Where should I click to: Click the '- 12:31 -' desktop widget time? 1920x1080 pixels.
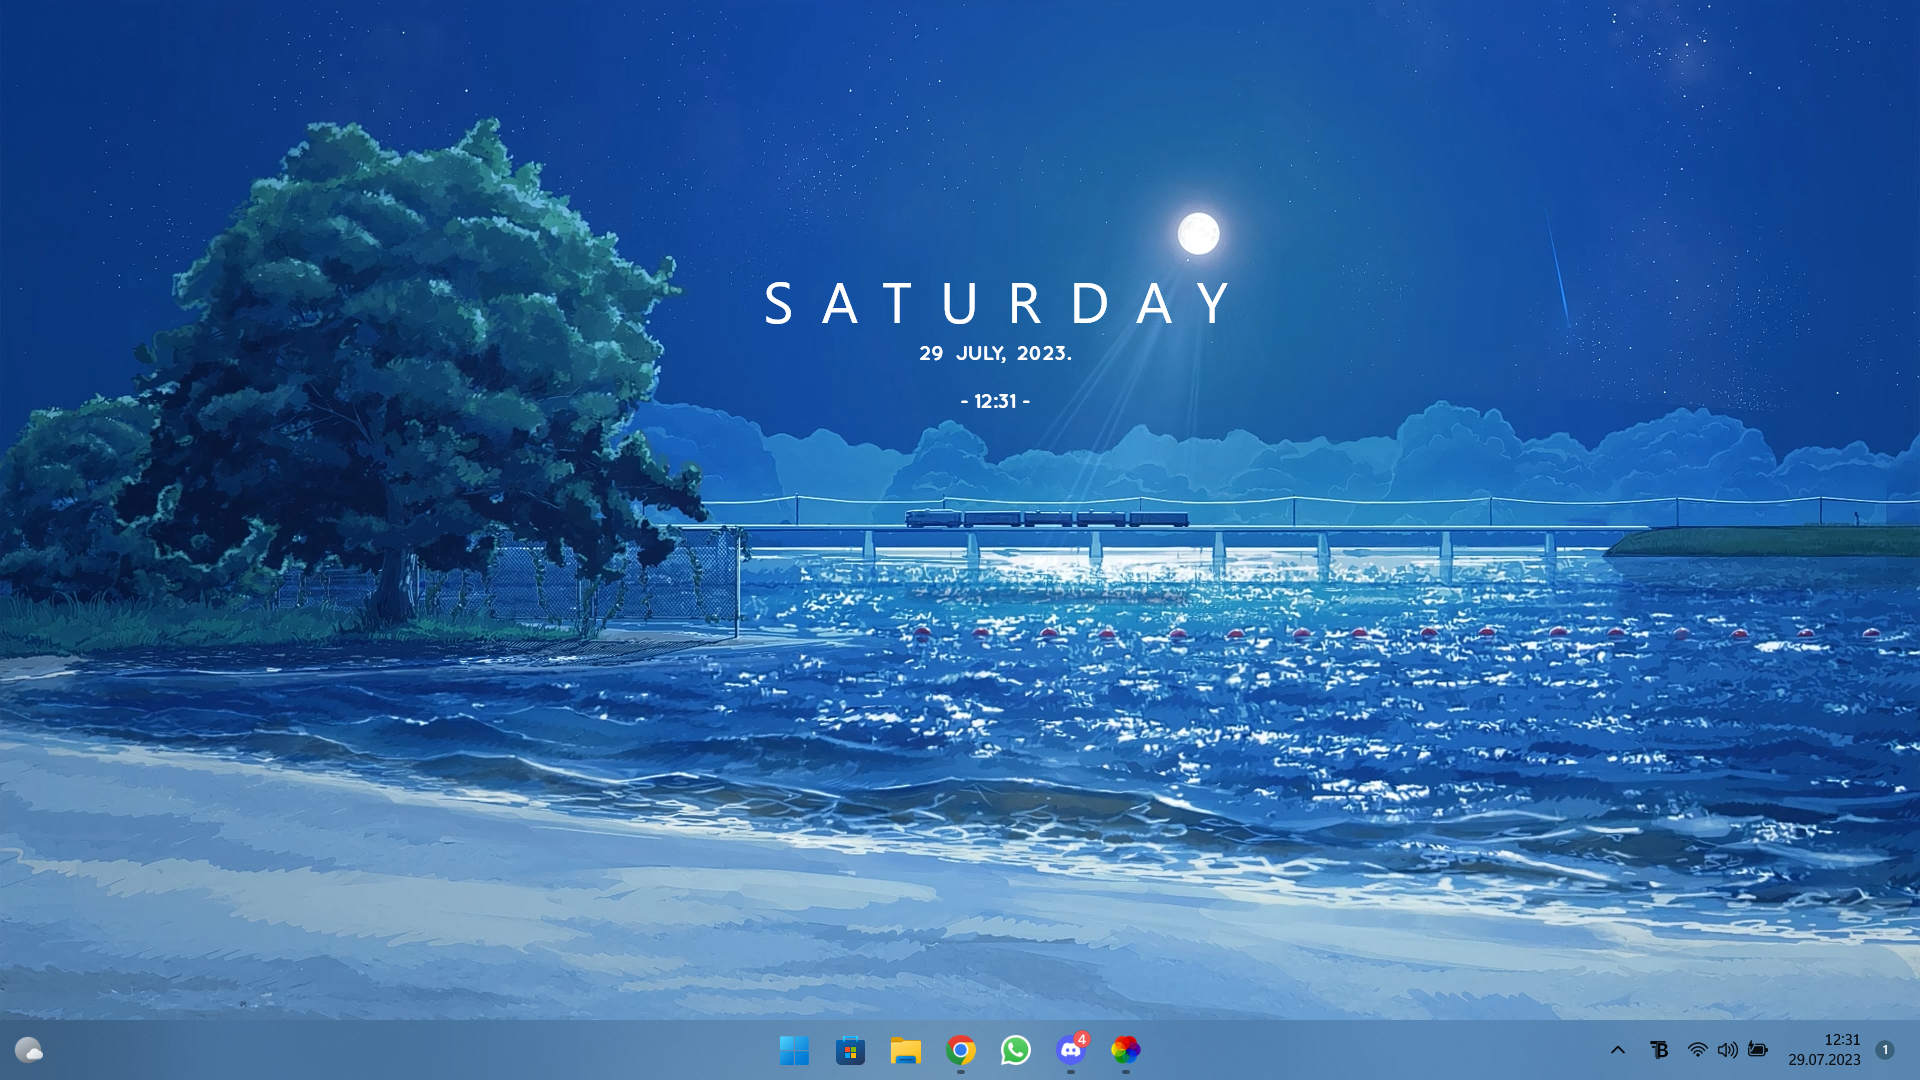(x=995, y=401)
